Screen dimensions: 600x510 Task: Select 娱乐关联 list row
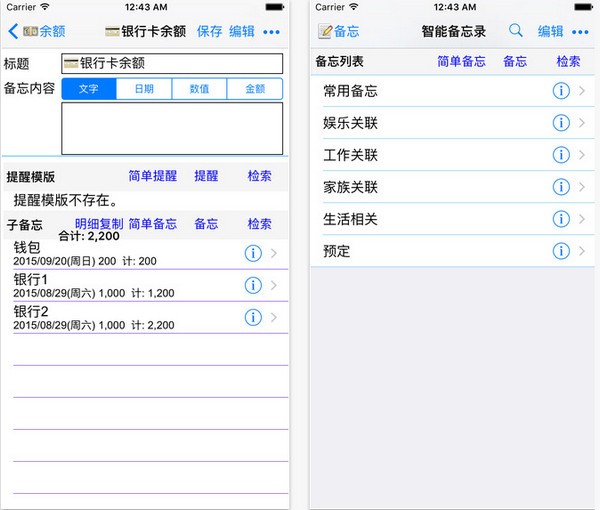(453, 123)
